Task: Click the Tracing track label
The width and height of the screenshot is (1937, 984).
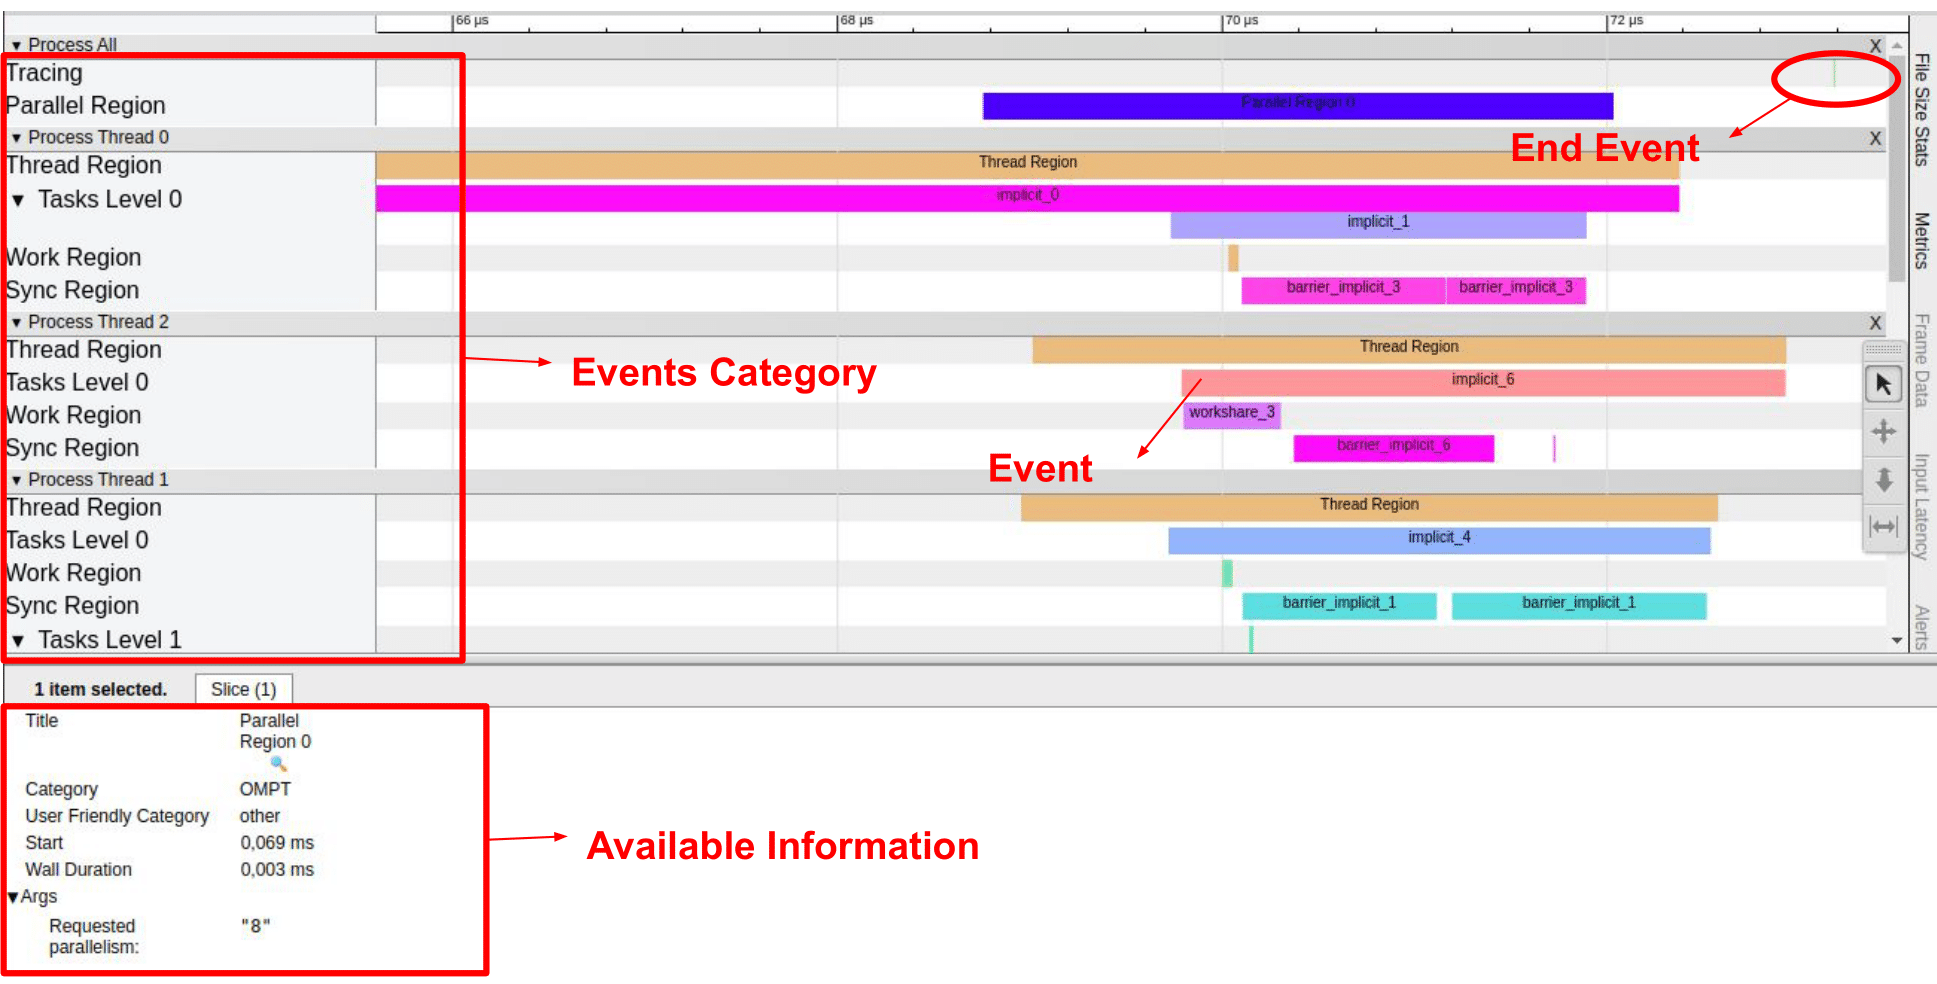Action: pos(44,73)
